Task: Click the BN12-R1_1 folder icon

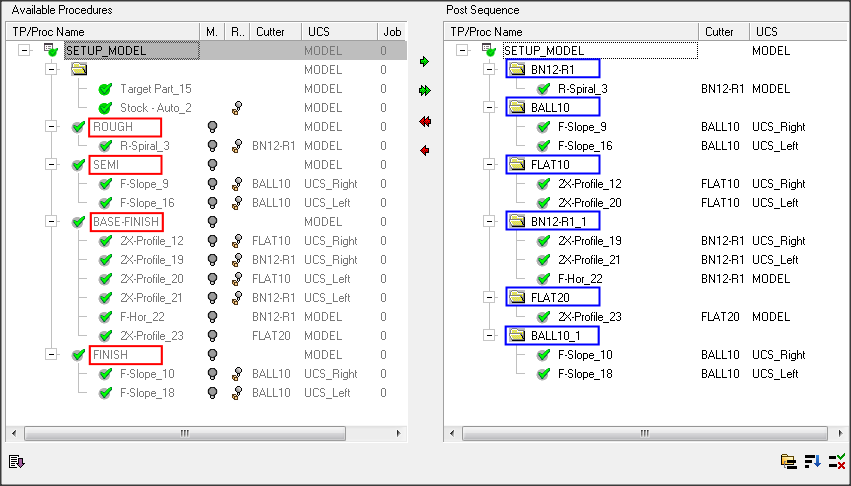Action: pos(517,221)
